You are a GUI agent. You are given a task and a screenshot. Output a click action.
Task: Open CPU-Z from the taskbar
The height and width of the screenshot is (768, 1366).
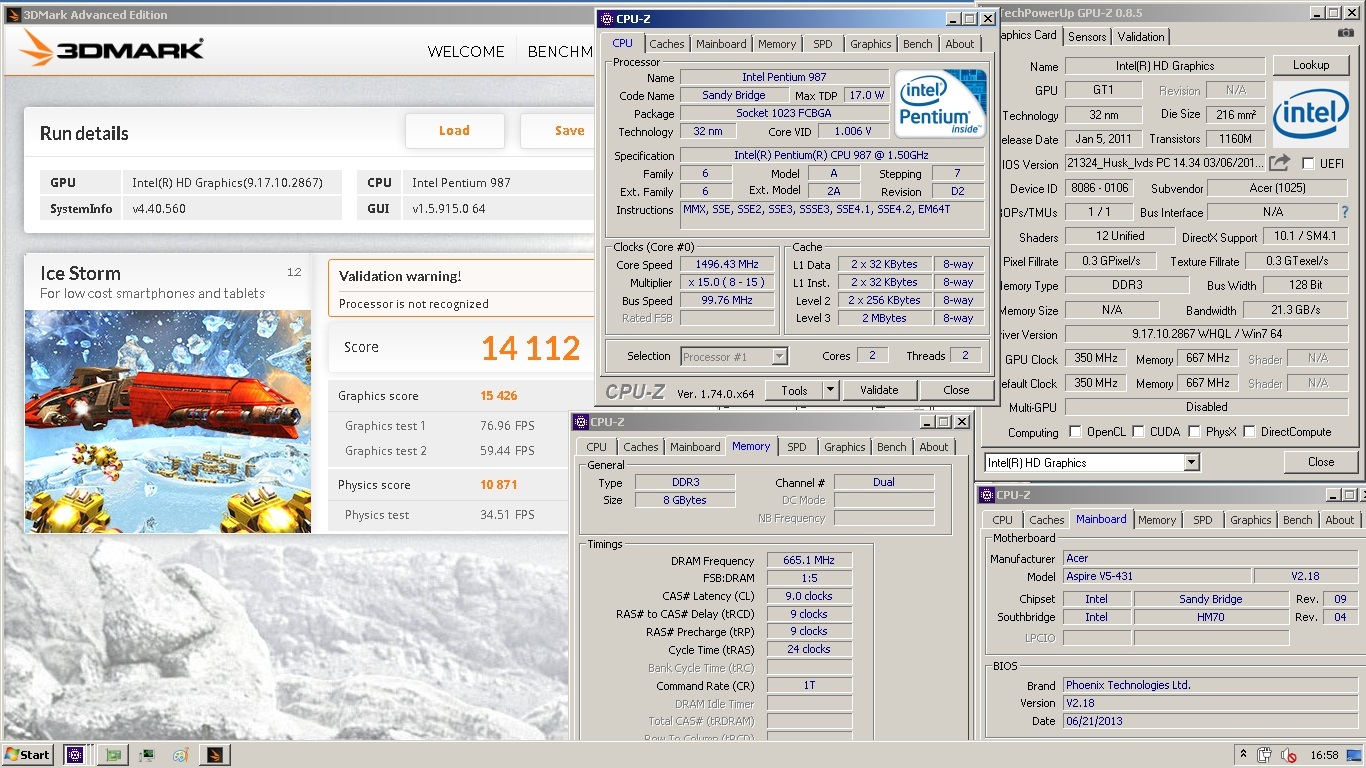(x=74, y=755)
